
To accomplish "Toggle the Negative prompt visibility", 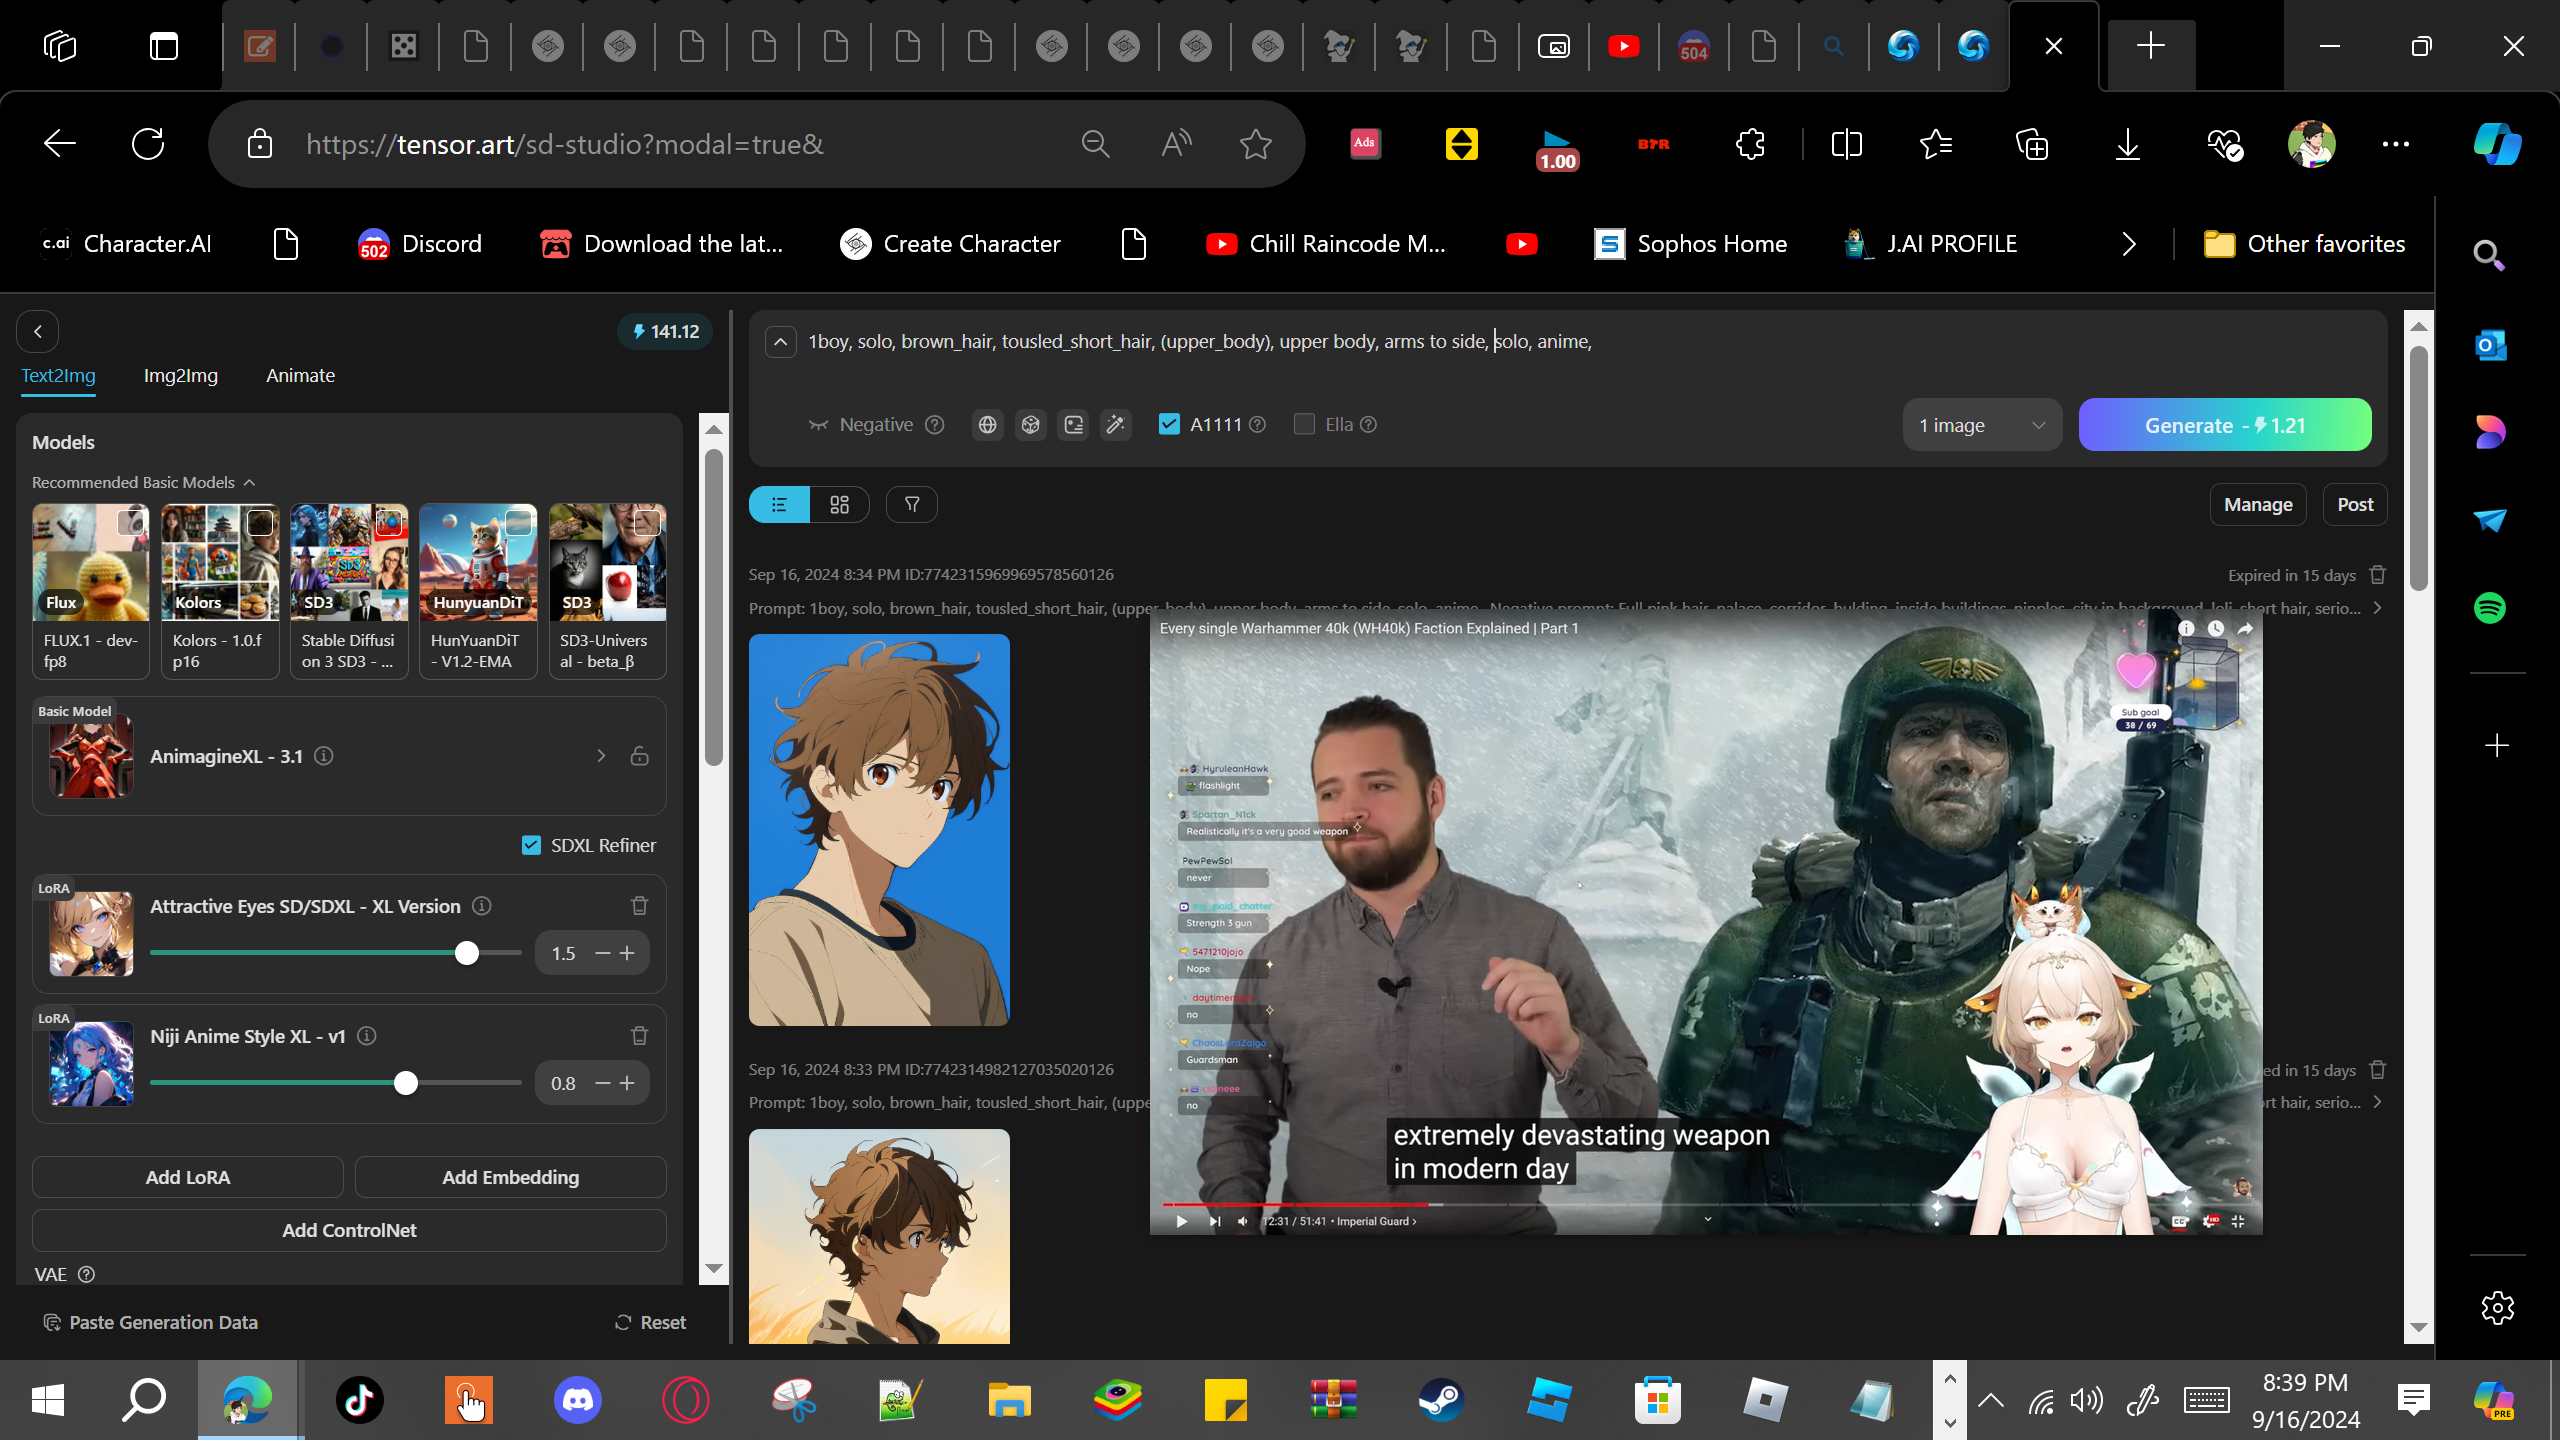I will tap(860, 425).
